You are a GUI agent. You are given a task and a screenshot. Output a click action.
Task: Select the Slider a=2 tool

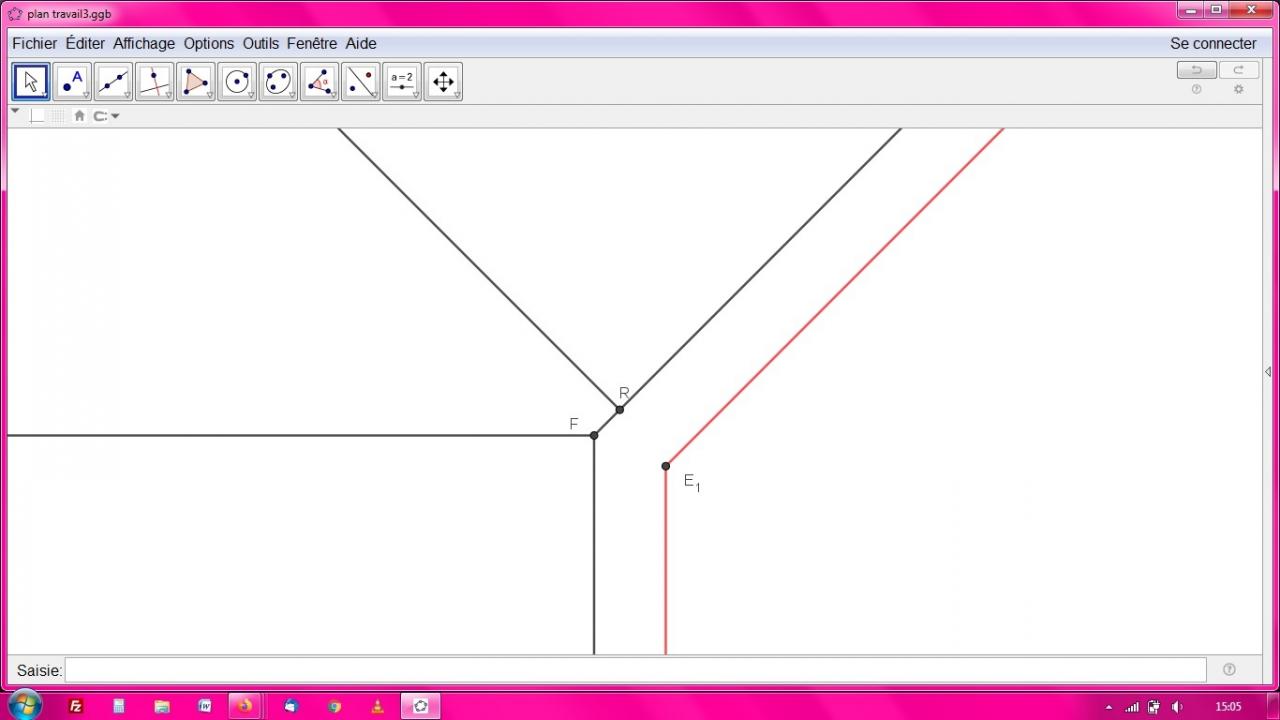click(x=402, y=82)
